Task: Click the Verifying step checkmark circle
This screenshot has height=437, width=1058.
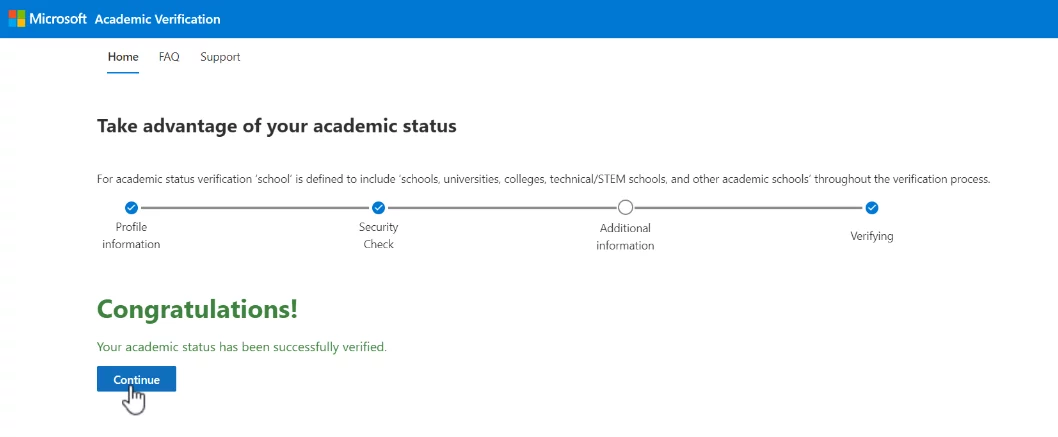Action: pyautogui.click(x=872, y=208)
